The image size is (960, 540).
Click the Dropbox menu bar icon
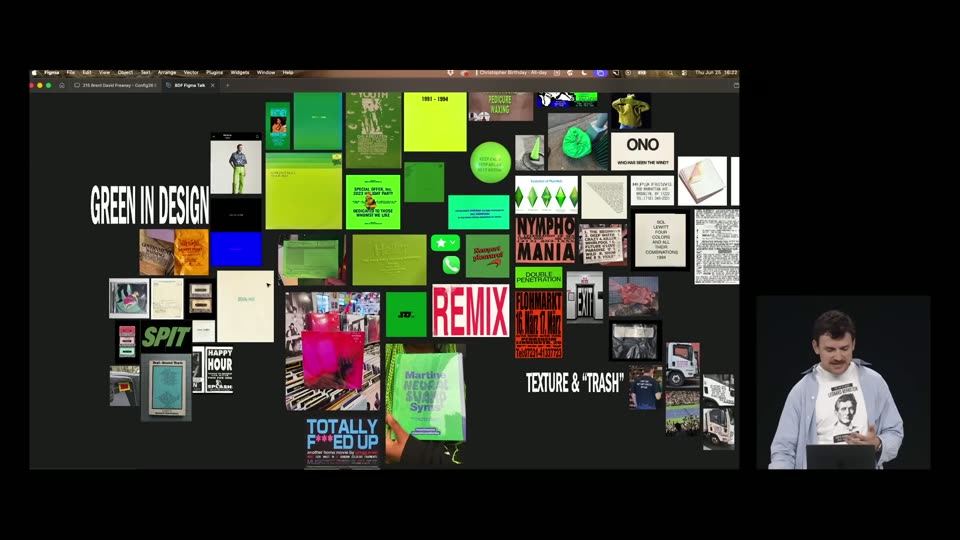pos(451,72)
